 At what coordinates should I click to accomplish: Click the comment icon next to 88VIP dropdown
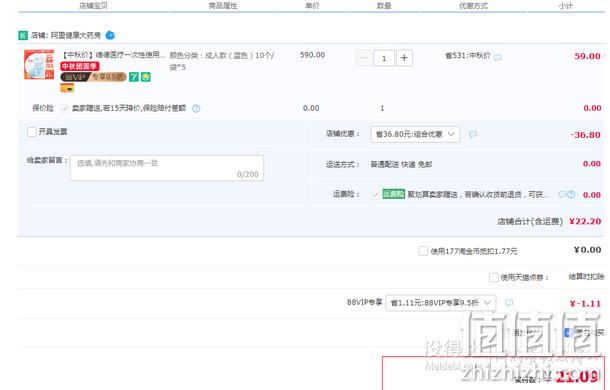pos(509,302)
